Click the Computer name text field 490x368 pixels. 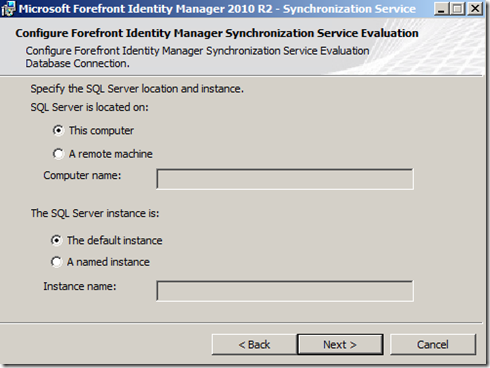pos(285,179)
